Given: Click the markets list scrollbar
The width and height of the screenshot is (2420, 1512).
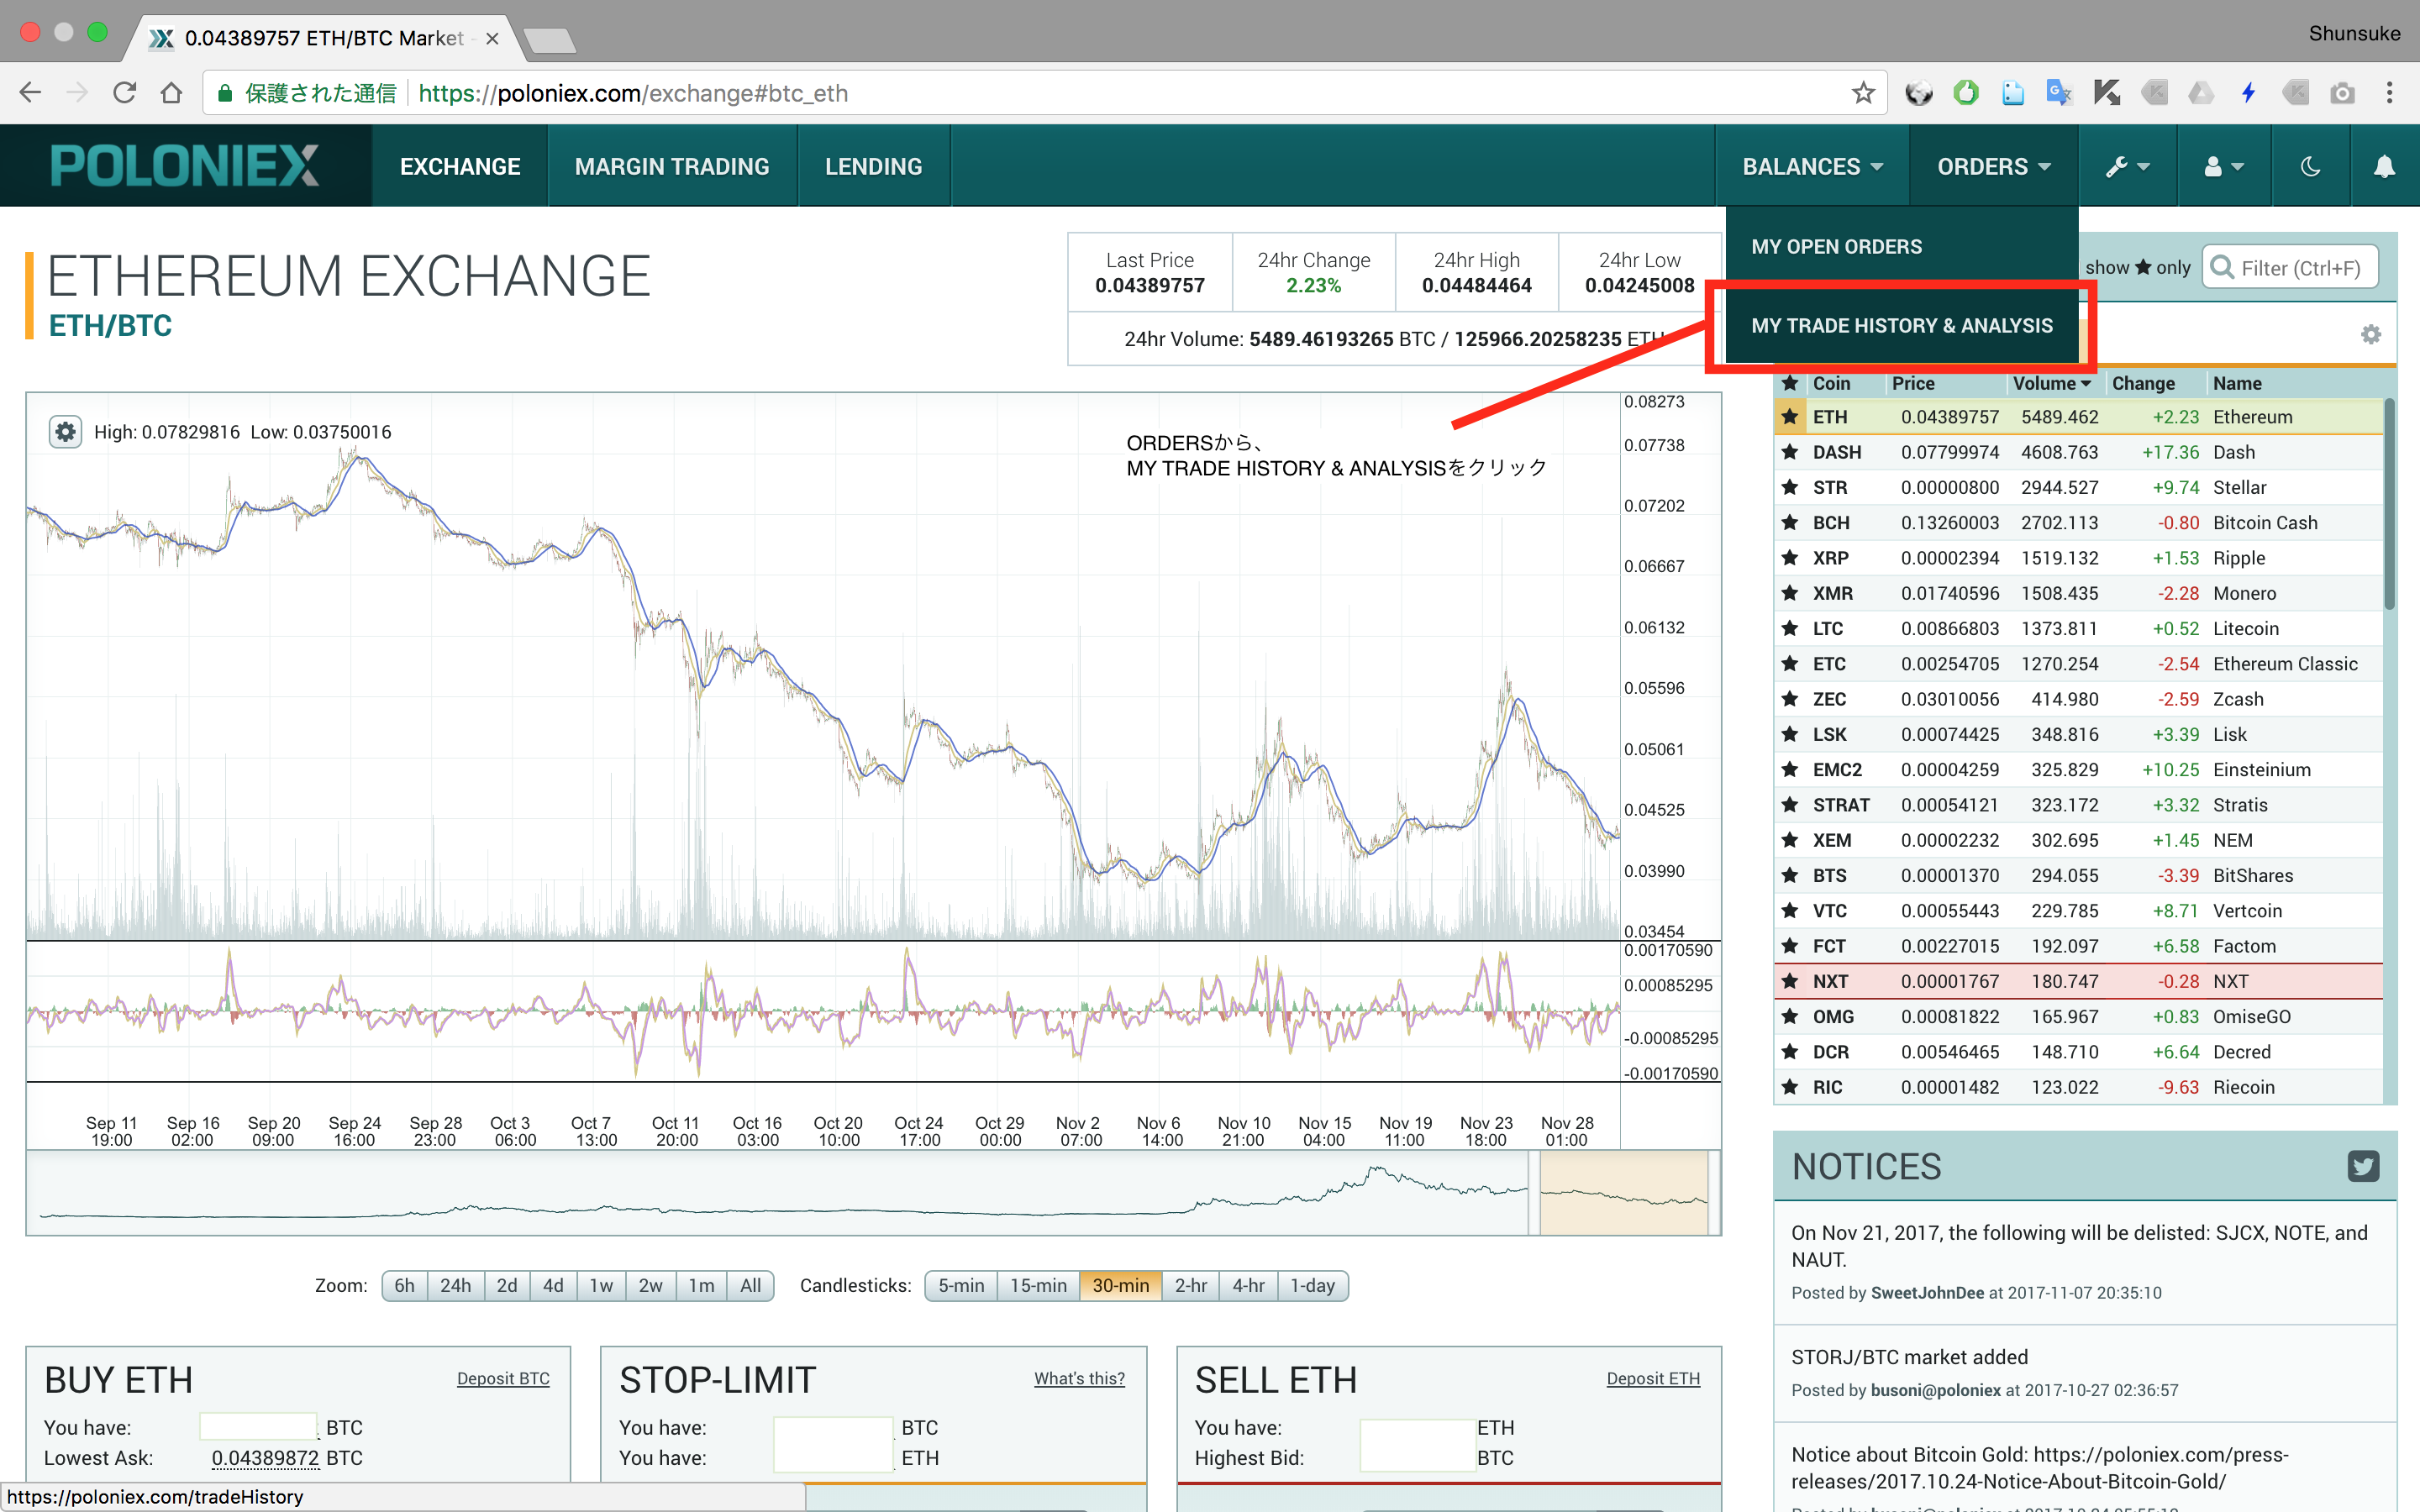Looking at the screenshot, I should point(2389,504).
